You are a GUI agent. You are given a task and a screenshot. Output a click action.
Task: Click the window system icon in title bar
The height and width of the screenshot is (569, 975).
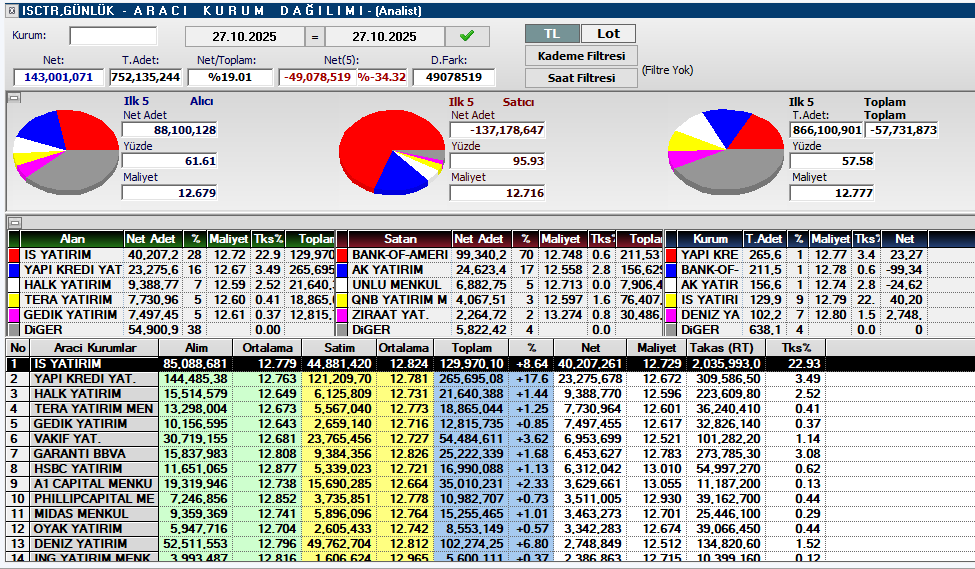(12, 11)
